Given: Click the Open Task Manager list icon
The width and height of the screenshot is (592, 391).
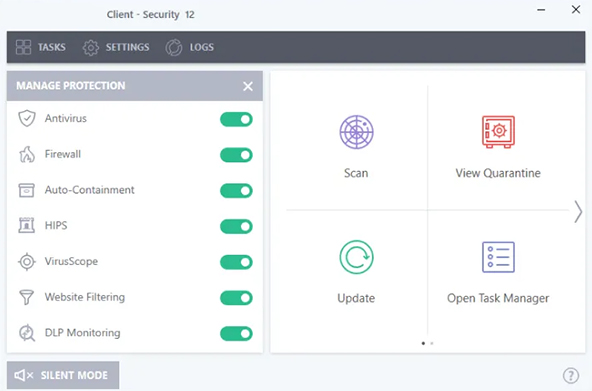Looking at the screenshot, I should (x=498, y=257).
